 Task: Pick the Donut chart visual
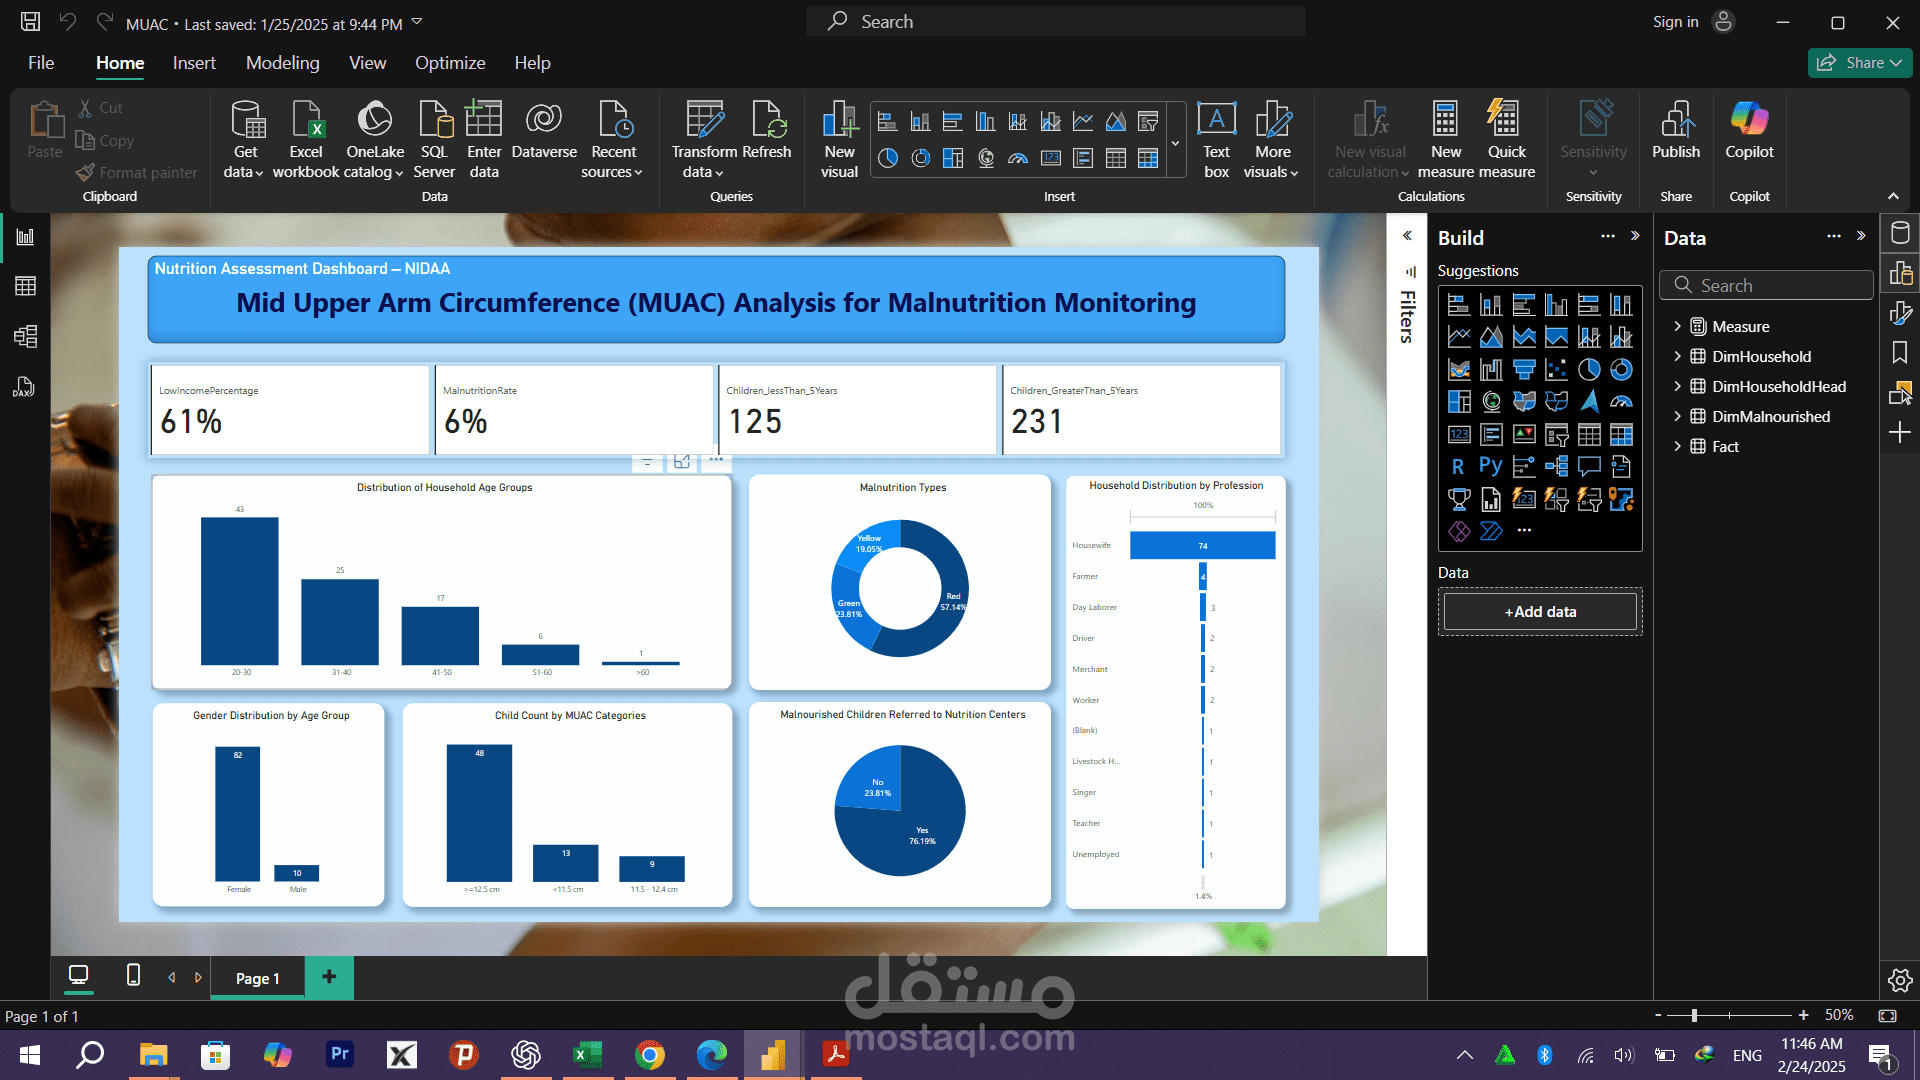pyautogui.click(x=1621, y=370)
